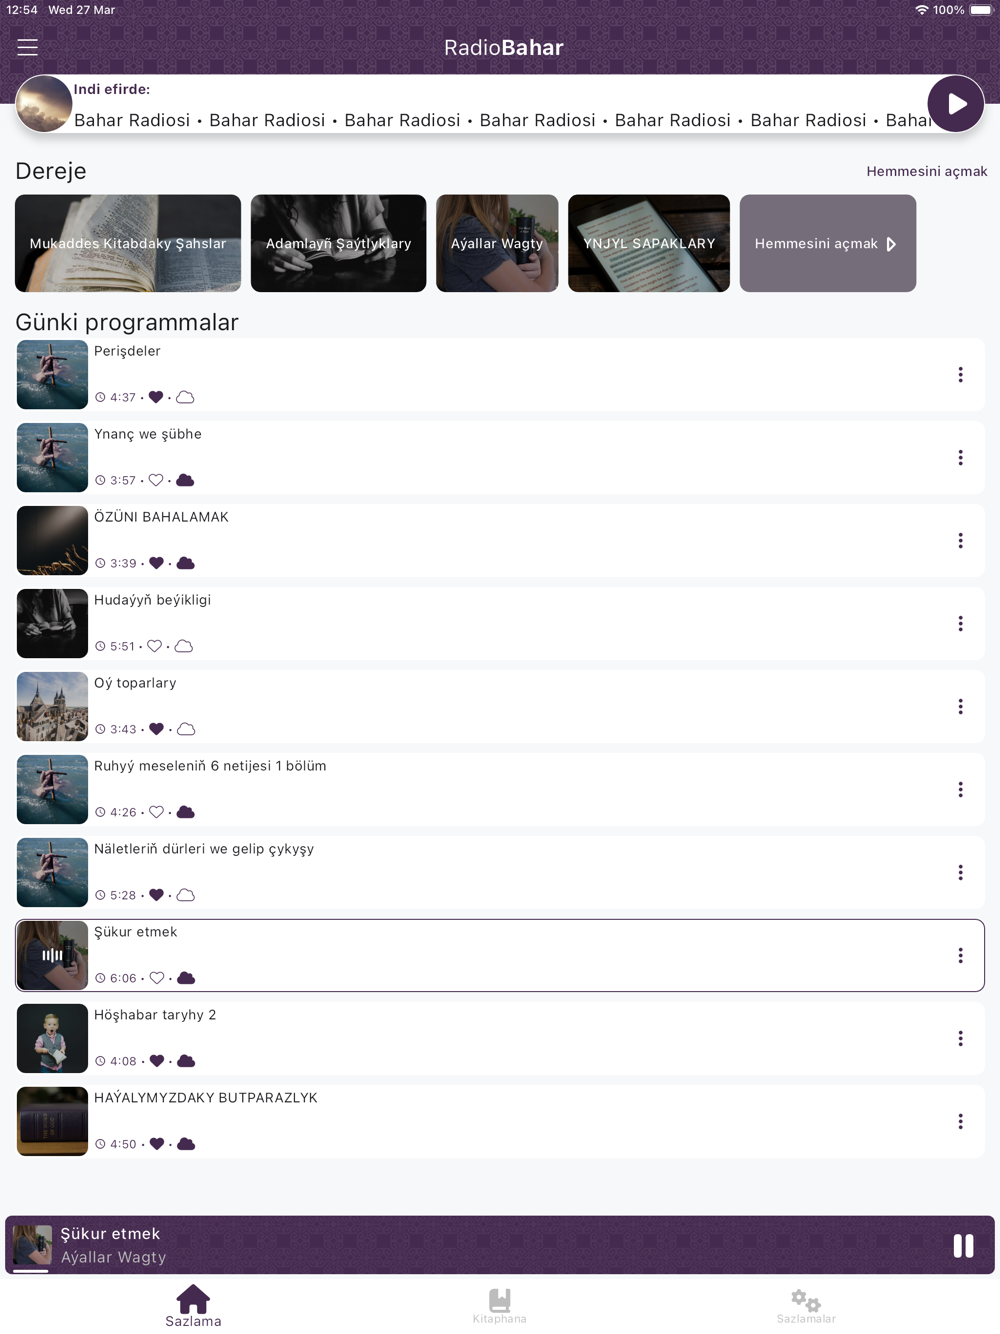Image resolution: width=1000 pixels, height=1334 pixels.
Task: Open YNJYL SAPAKLARY category card
Action: tap(649, 243)
